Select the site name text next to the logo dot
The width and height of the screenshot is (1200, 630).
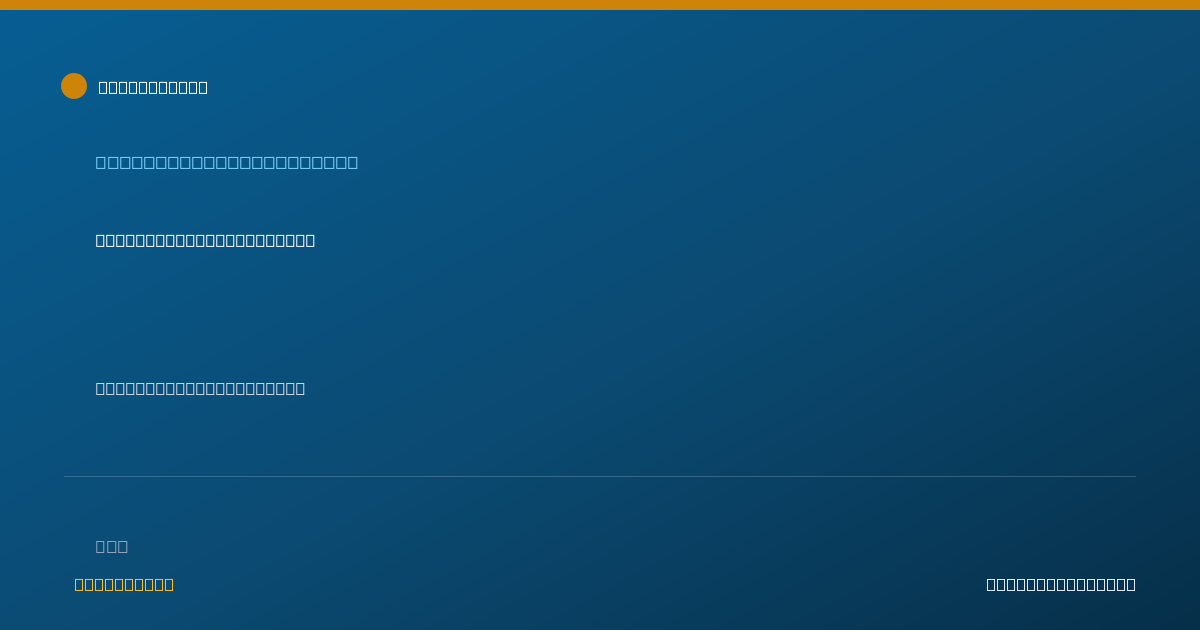click(153, 87)
